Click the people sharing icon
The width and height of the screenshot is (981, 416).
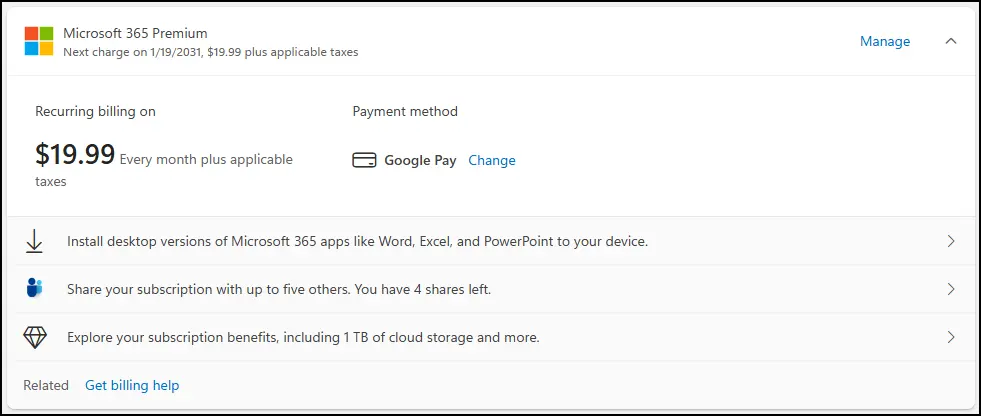(x=34, y=289)
